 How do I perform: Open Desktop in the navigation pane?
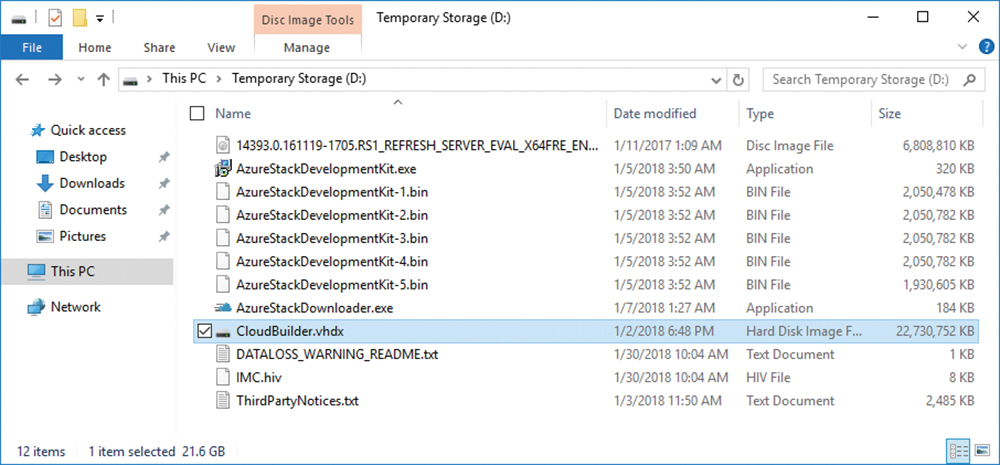83,157
